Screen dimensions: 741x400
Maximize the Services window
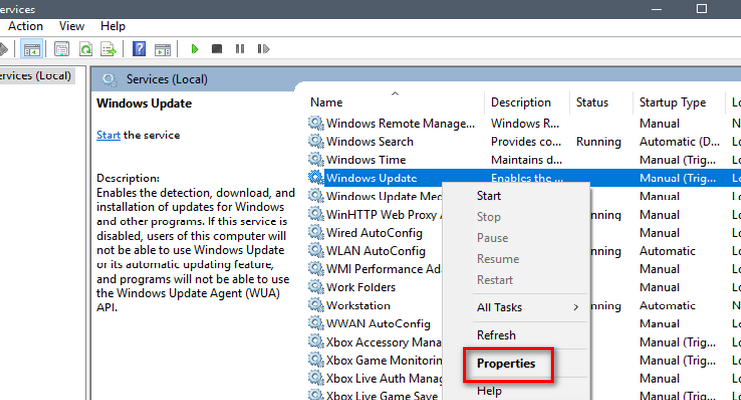(x=702, y=9)
